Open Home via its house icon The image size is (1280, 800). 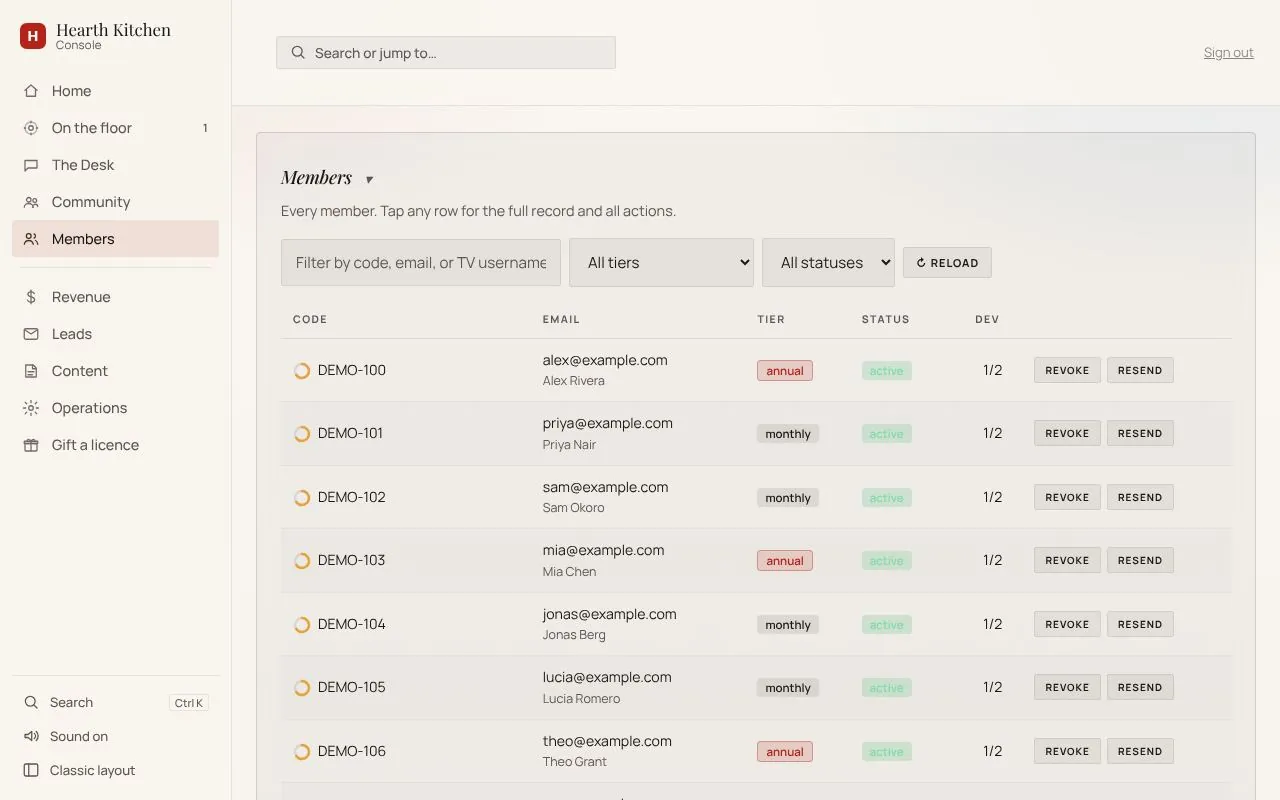31,91
